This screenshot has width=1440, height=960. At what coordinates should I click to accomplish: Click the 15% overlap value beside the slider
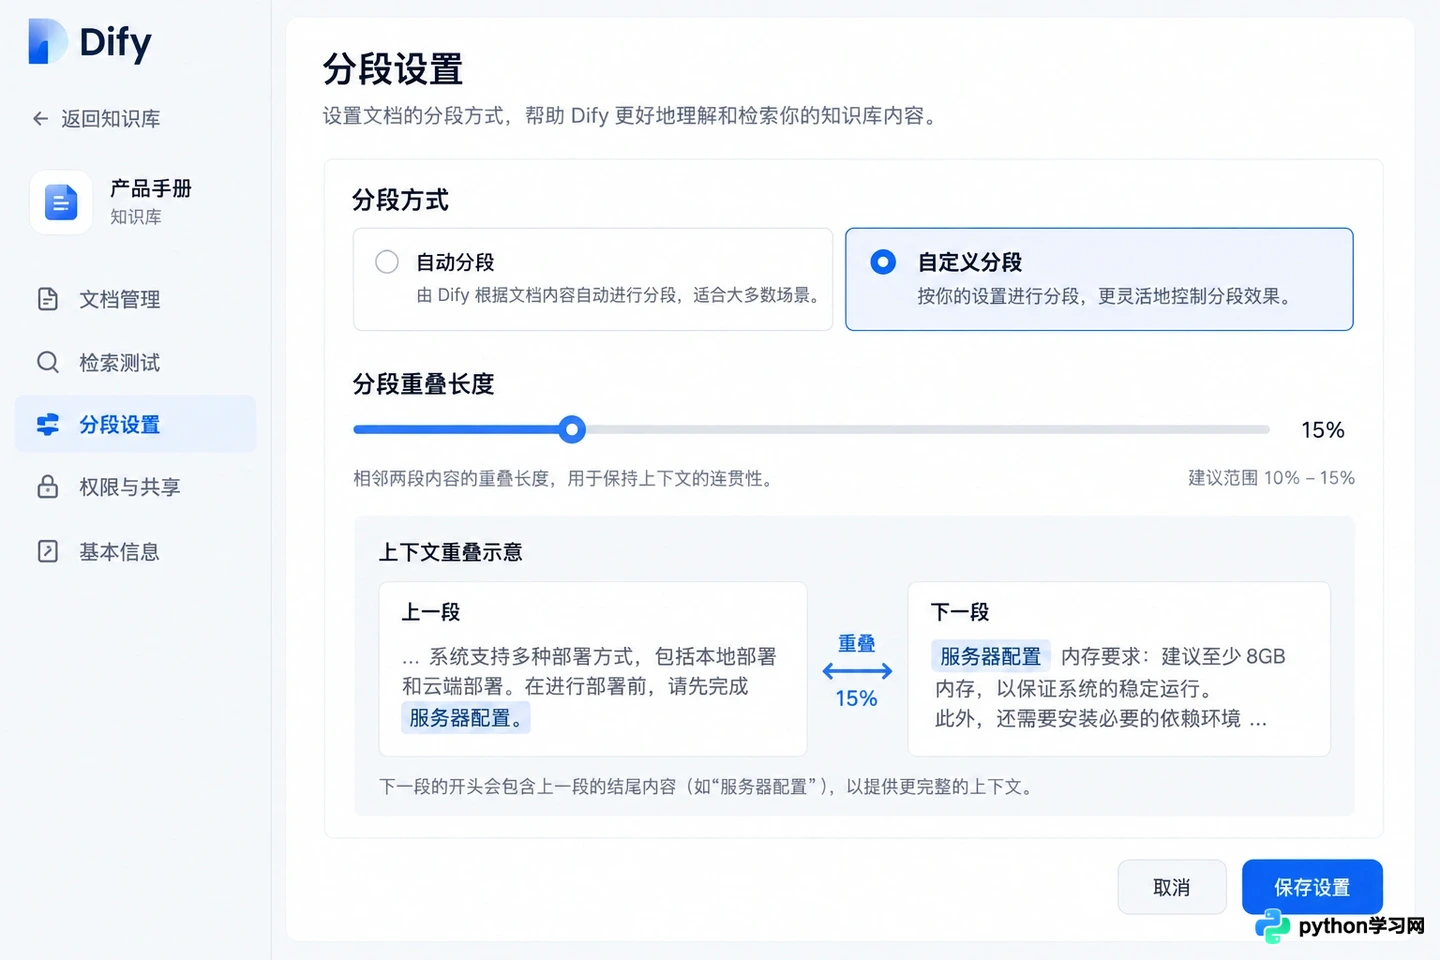(1322, 430)
